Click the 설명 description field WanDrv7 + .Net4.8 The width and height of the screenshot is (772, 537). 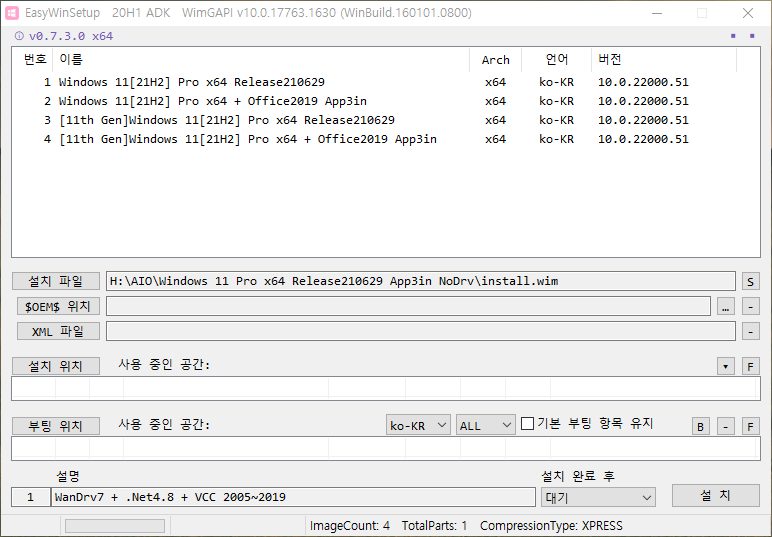293,497
